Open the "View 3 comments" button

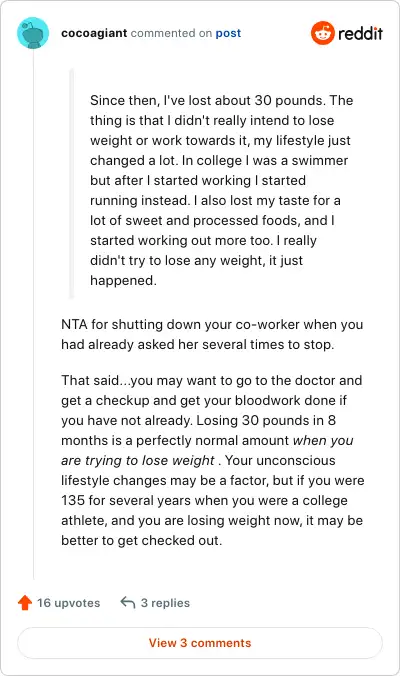tap(200, 643)
